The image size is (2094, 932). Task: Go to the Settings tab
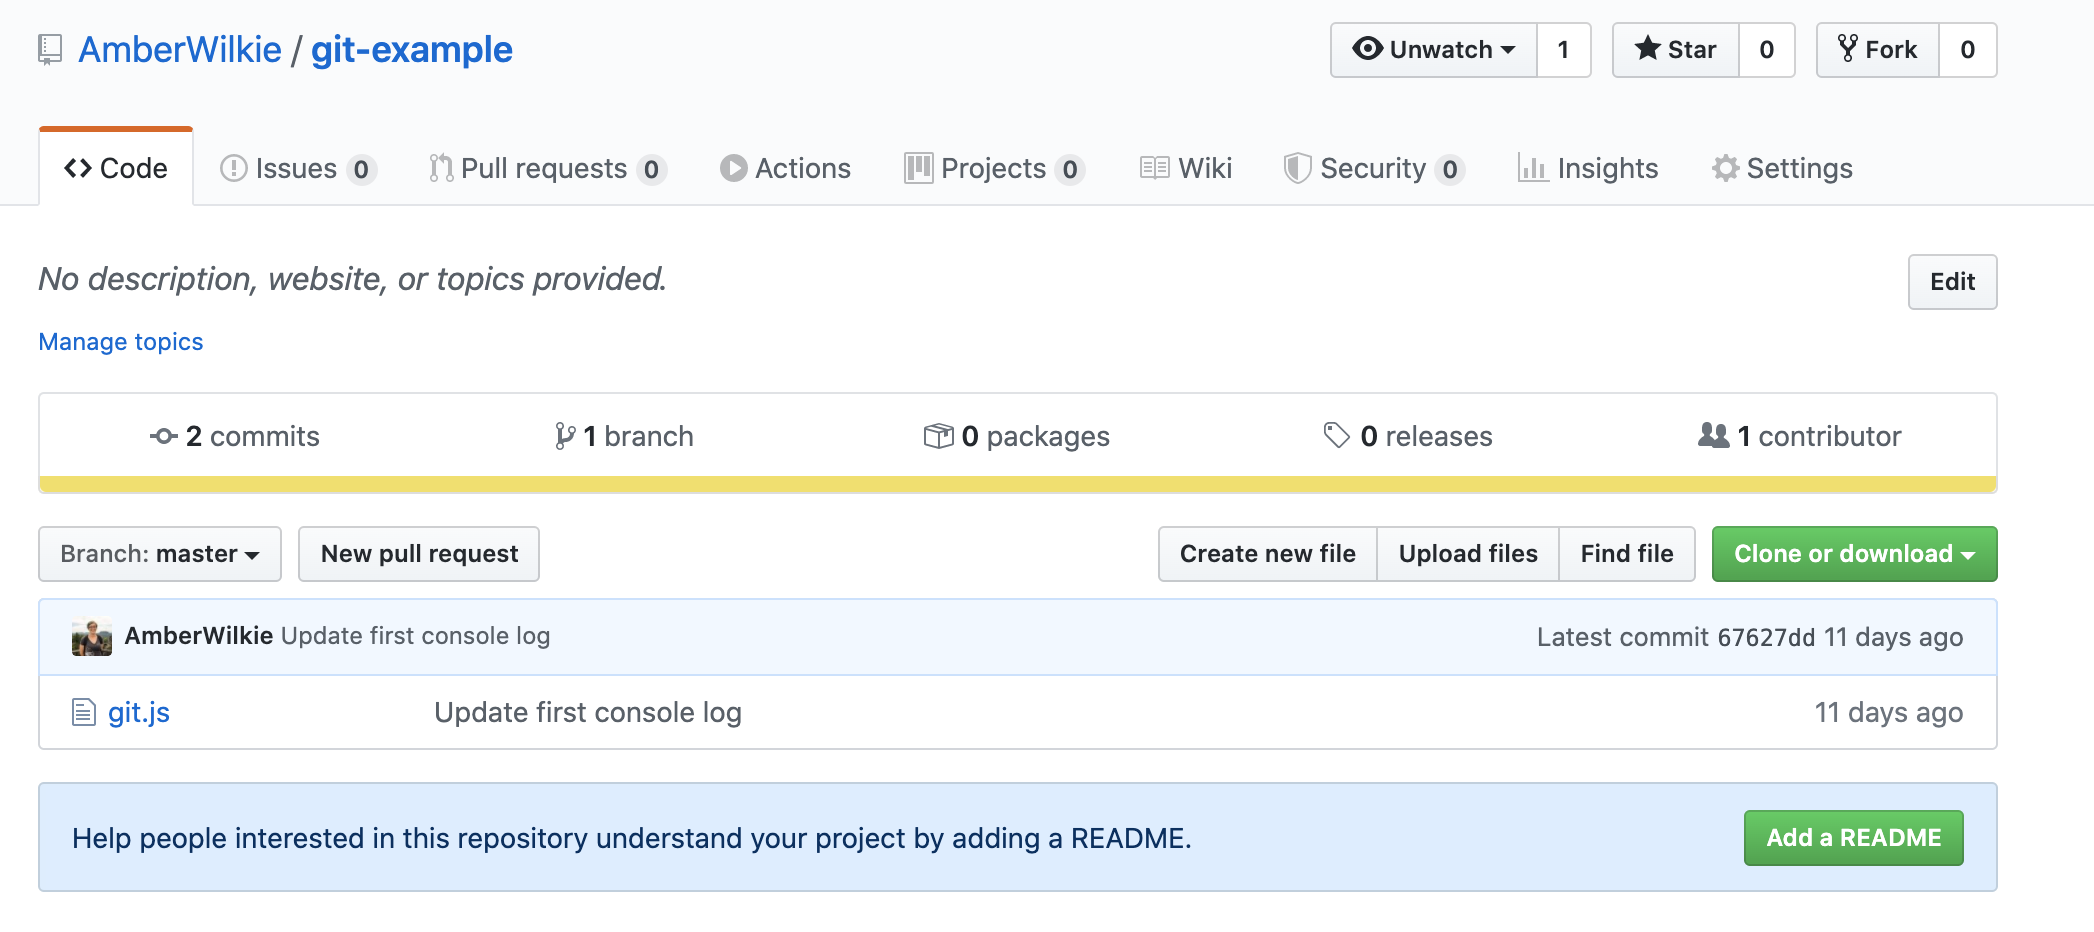1782,169
